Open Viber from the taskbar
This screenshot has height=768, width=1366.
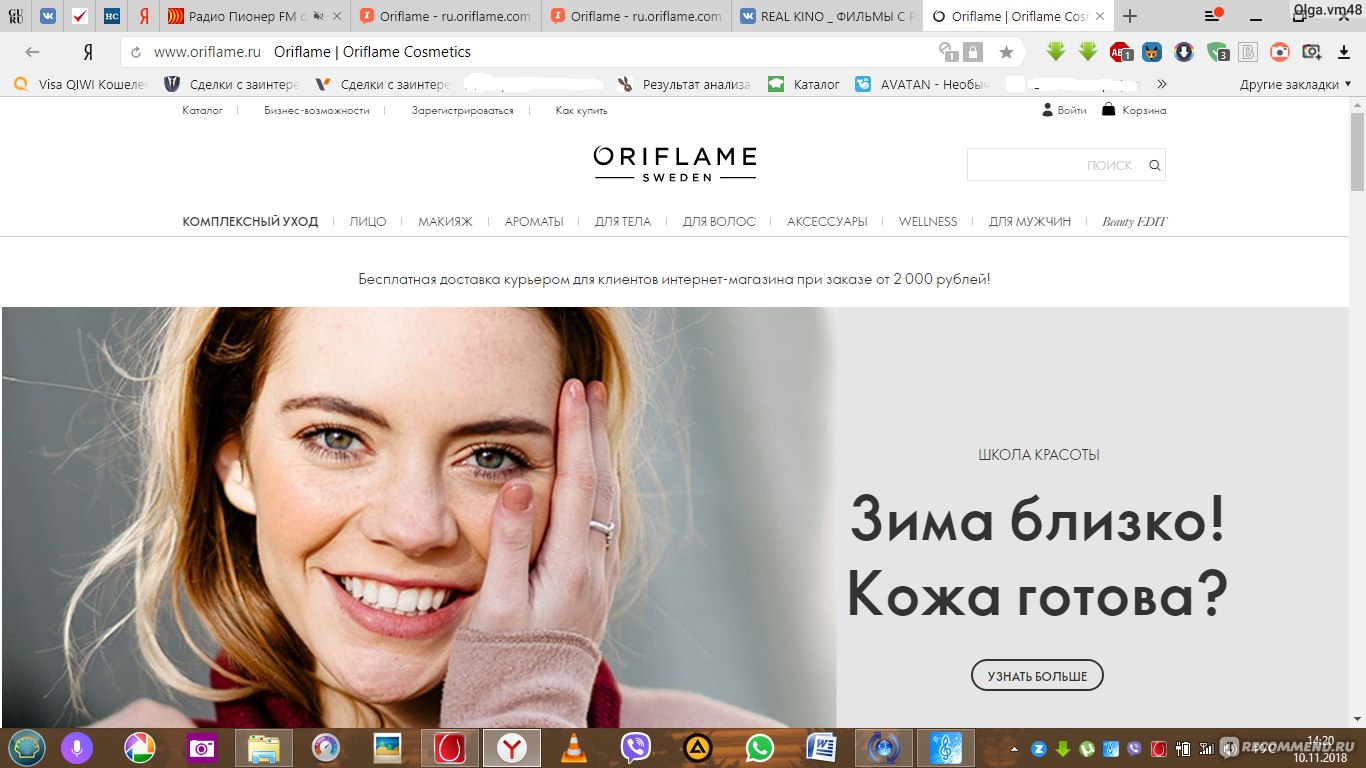coord(636,748)
